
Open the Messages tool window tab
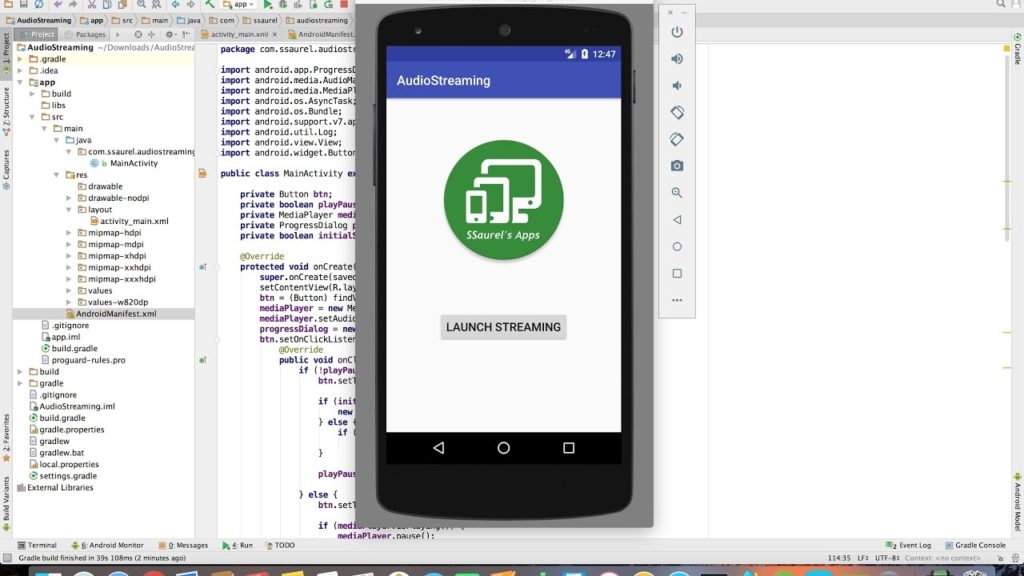(184, 545)
